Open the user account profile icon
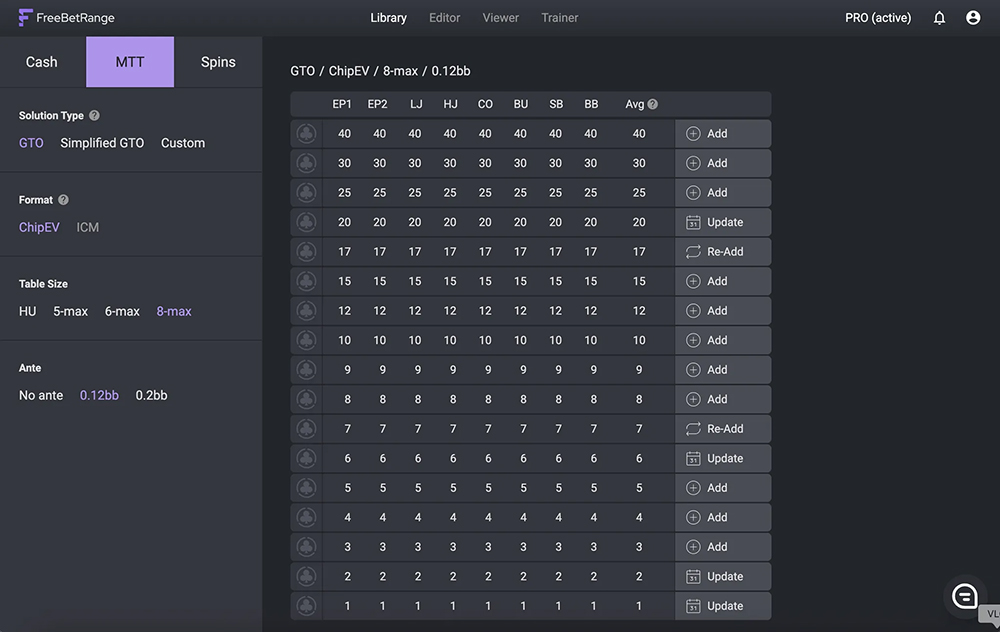The width and height of the screenshot is (1000, 632). click(x=973, y=18)
